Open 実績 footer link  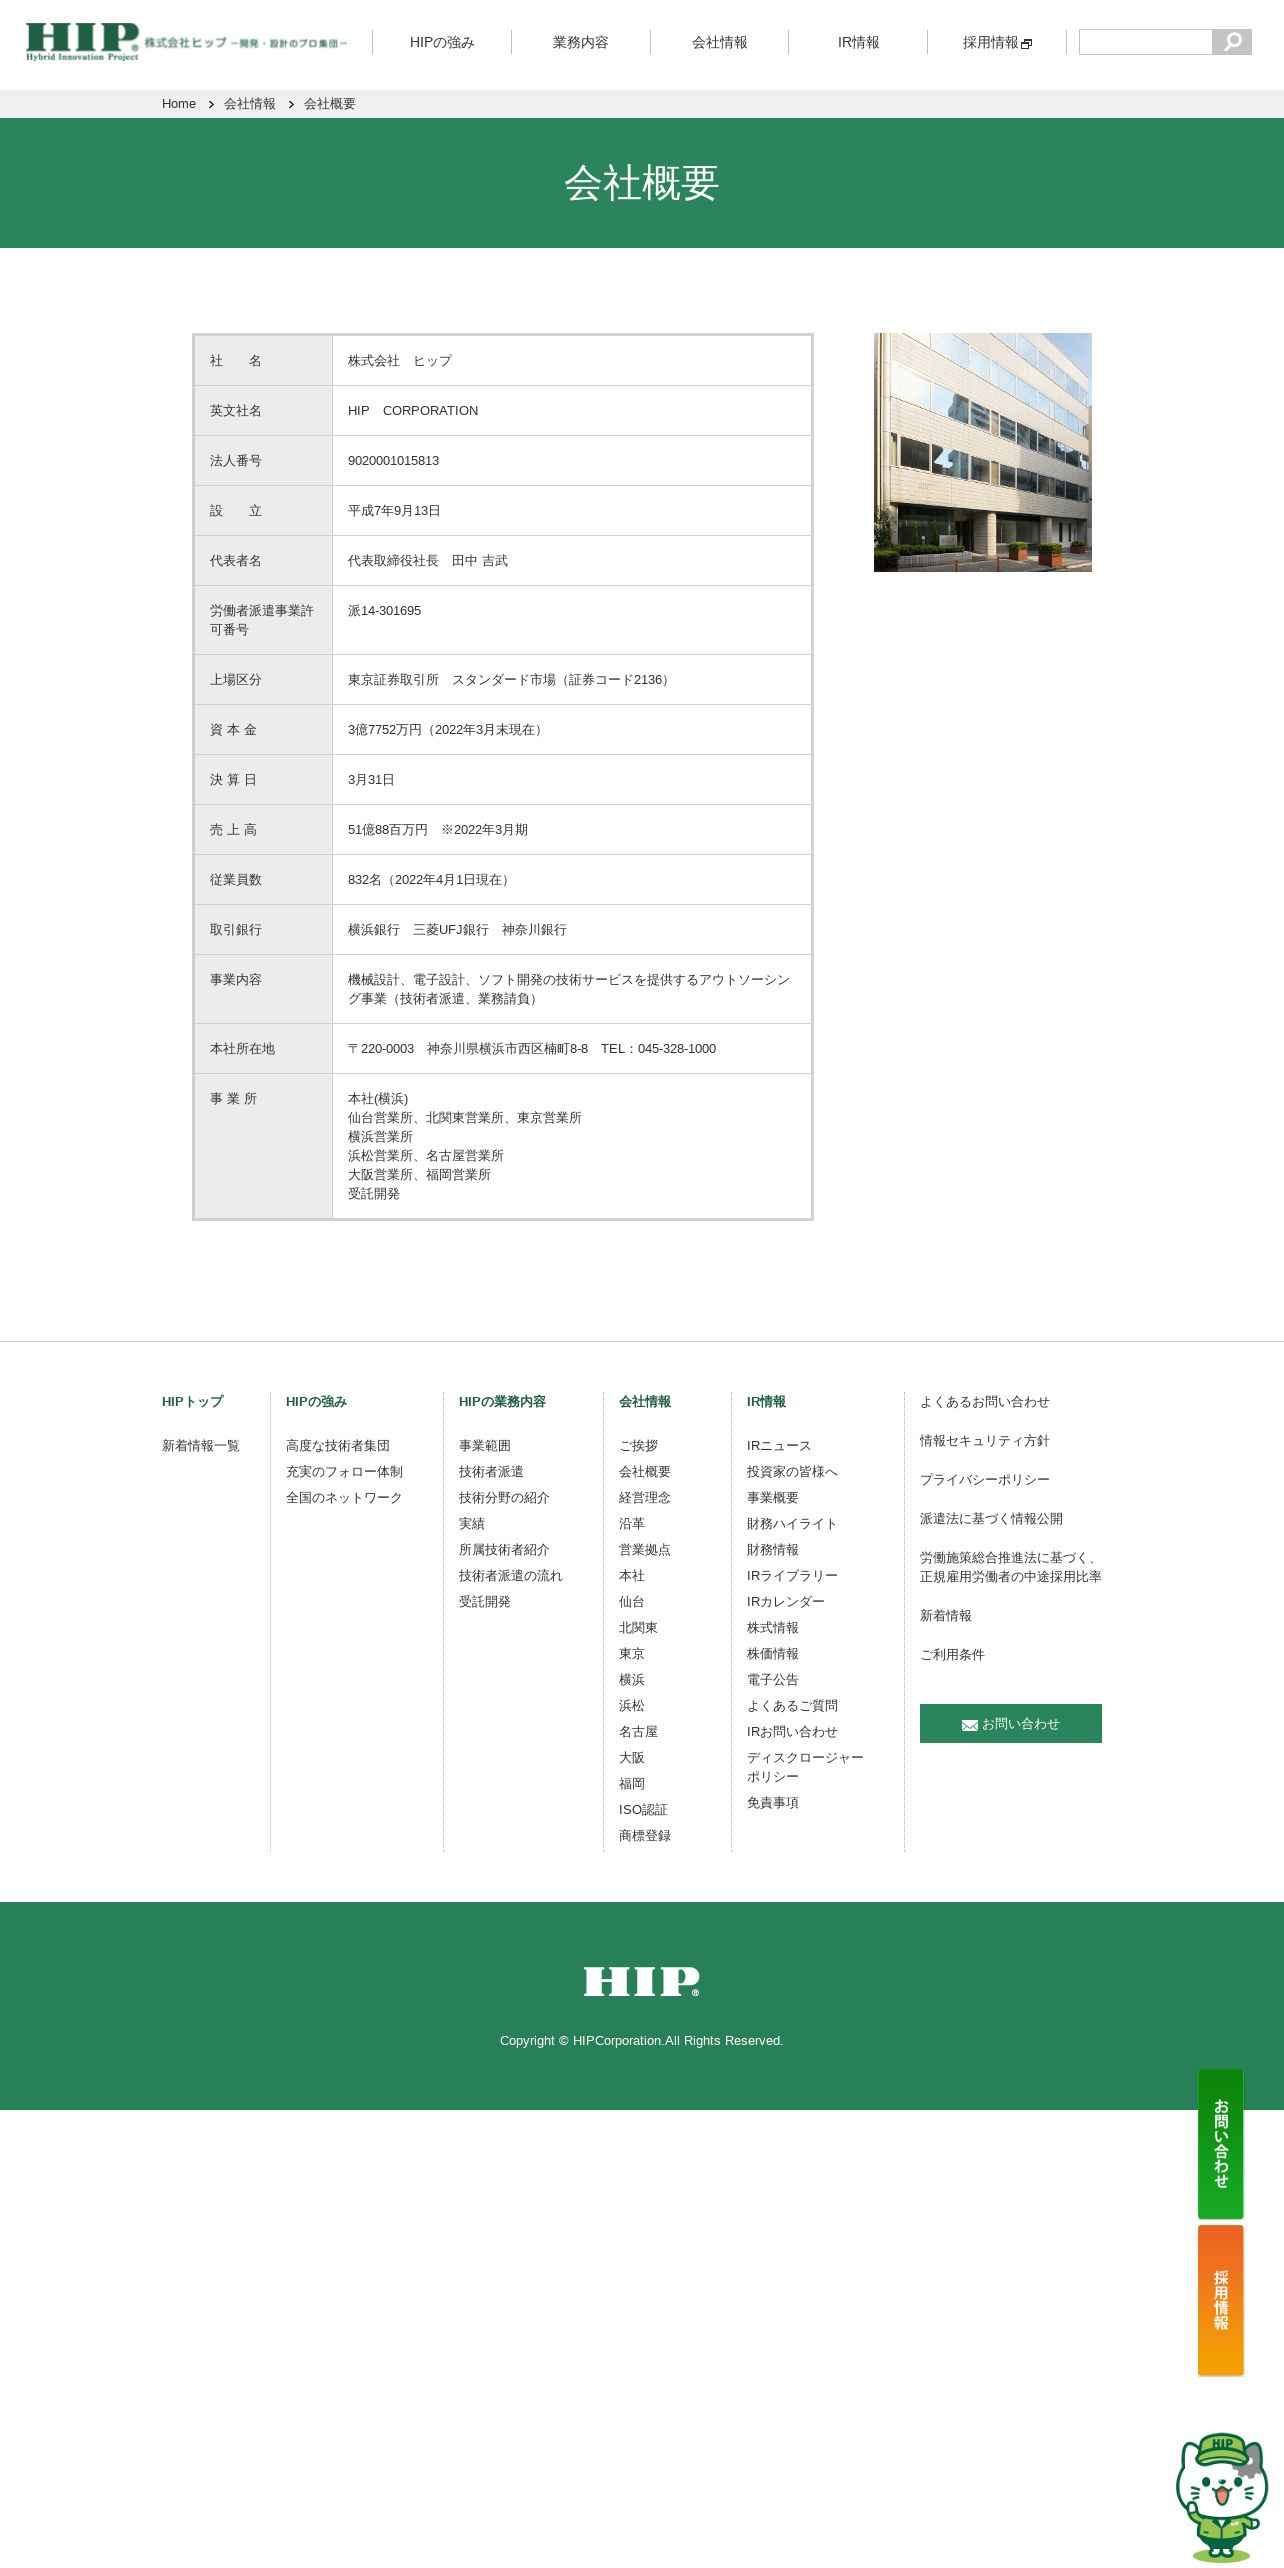pos(472,1524)
